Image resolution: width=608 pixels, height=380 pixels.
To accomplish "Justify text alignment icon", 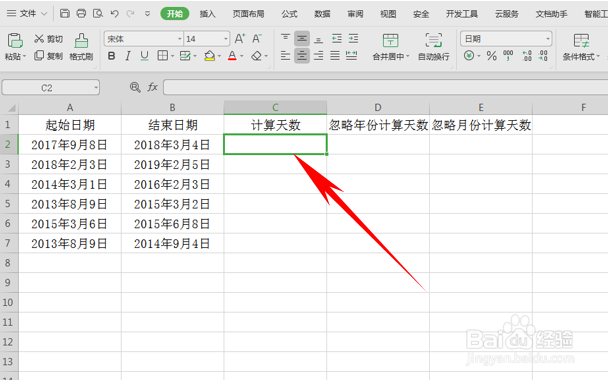I will [x=335, y=56].
